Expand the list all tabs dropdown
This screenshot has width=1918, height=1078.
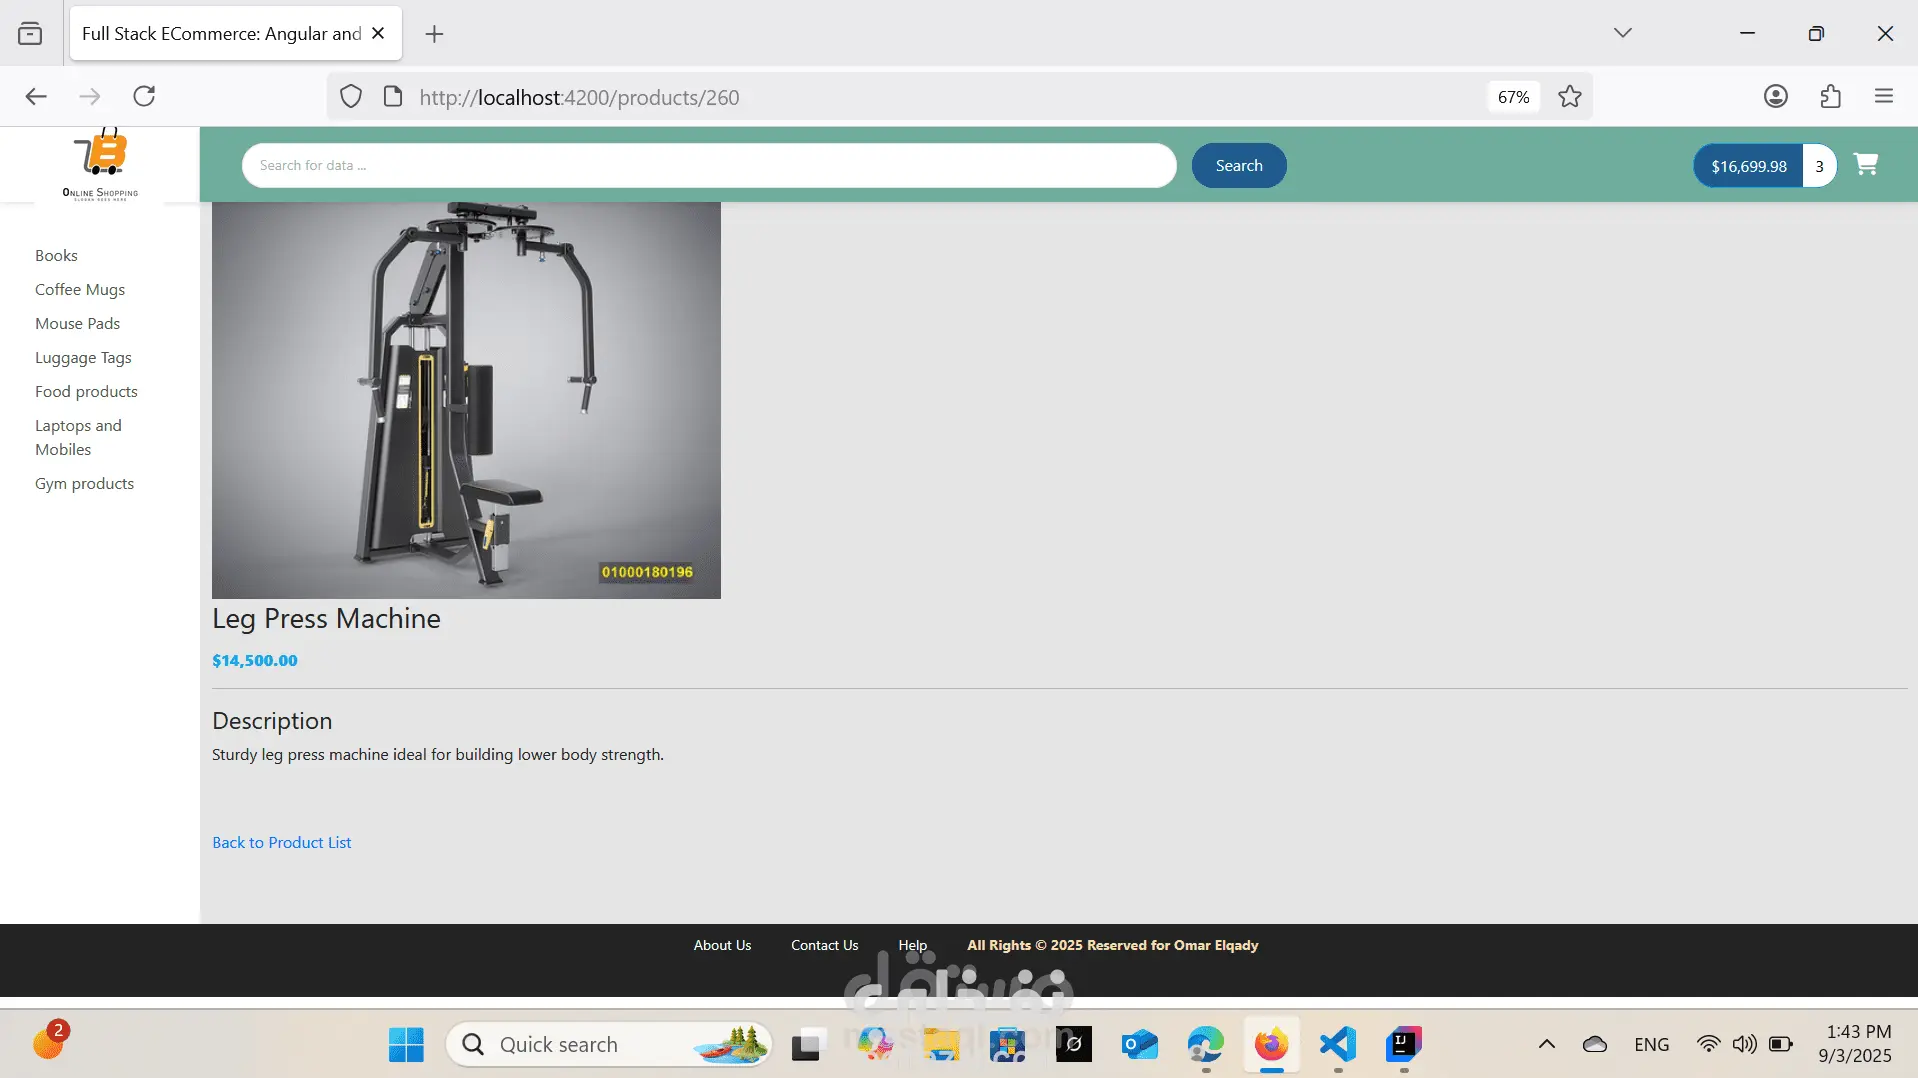pyautogui.click(x=1623, y=33)
